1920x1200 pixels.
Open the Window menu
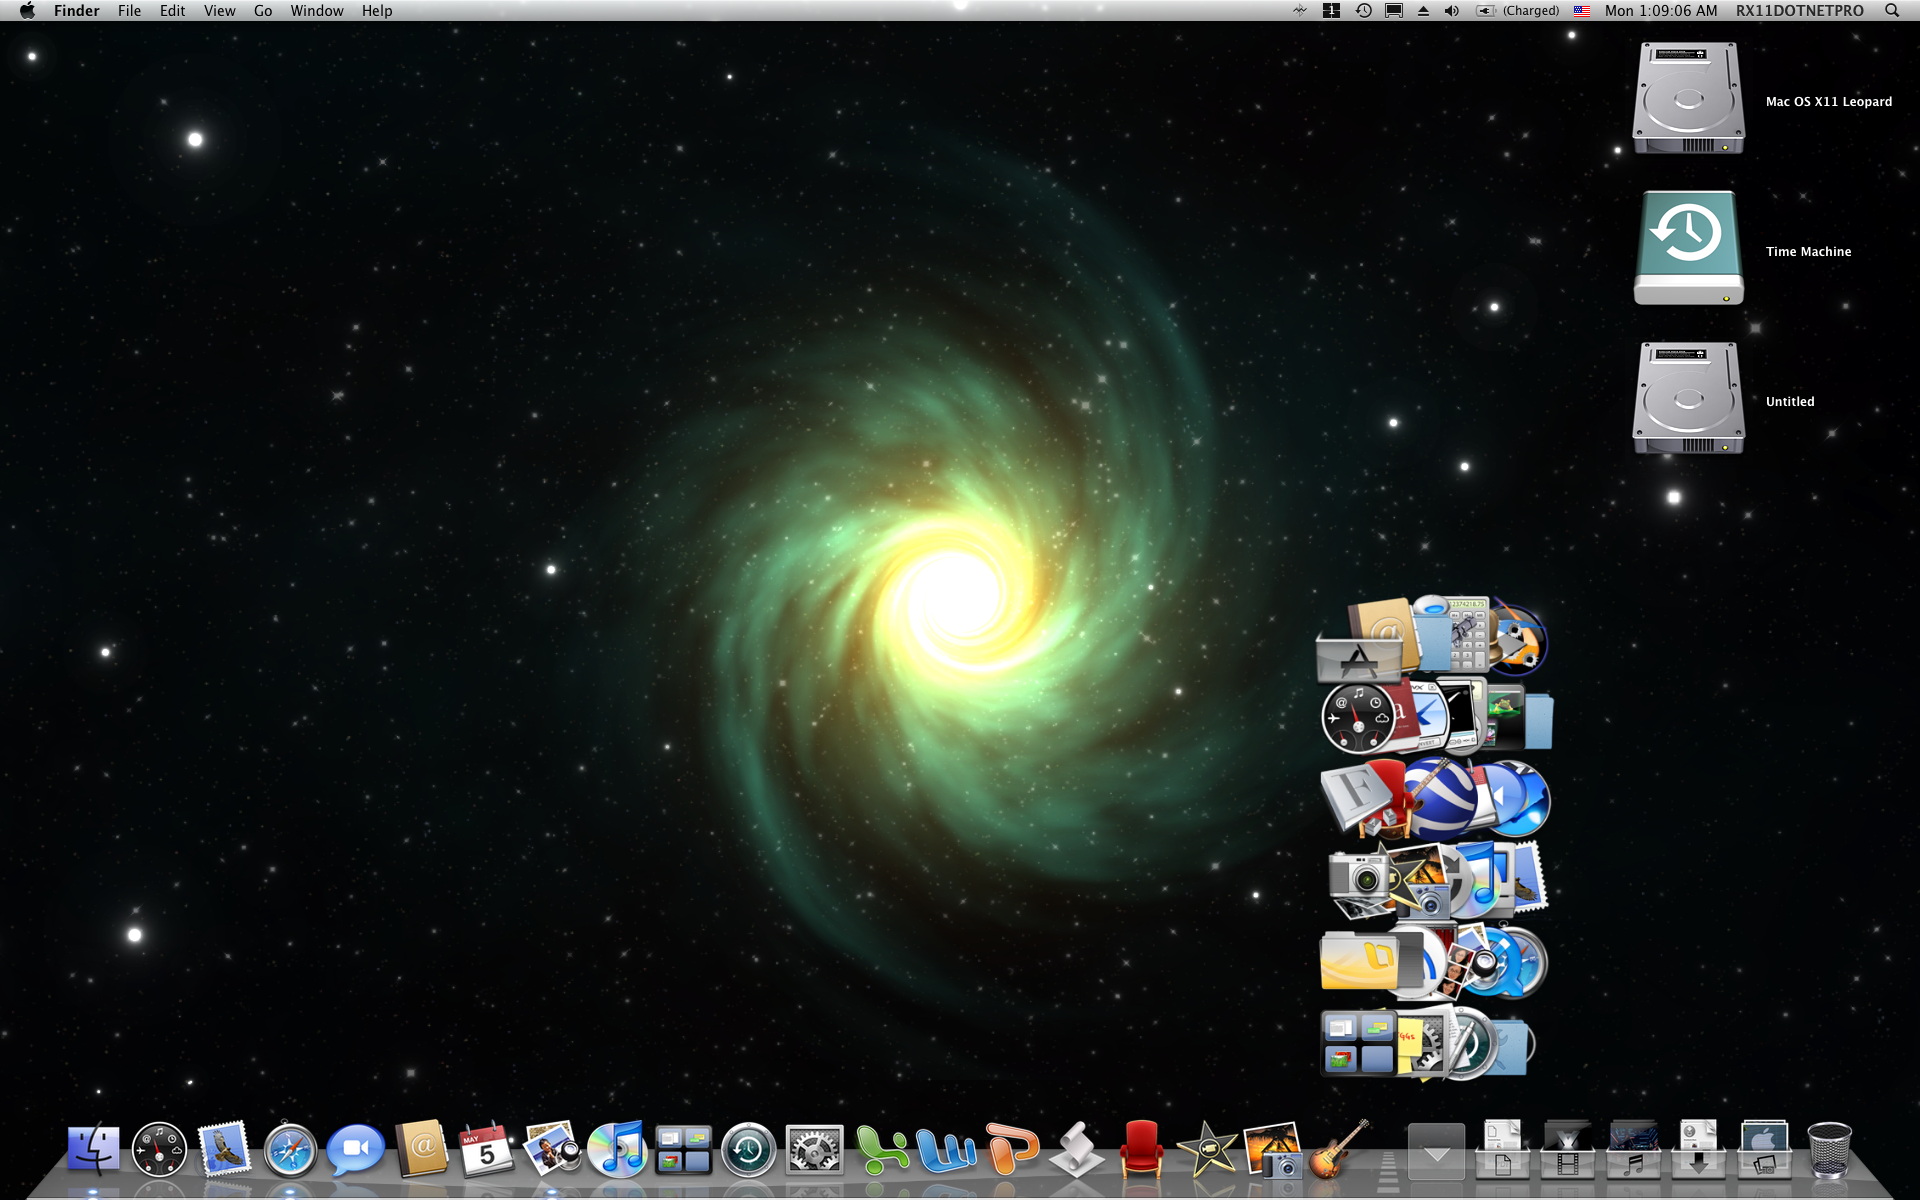pos(317,11)
